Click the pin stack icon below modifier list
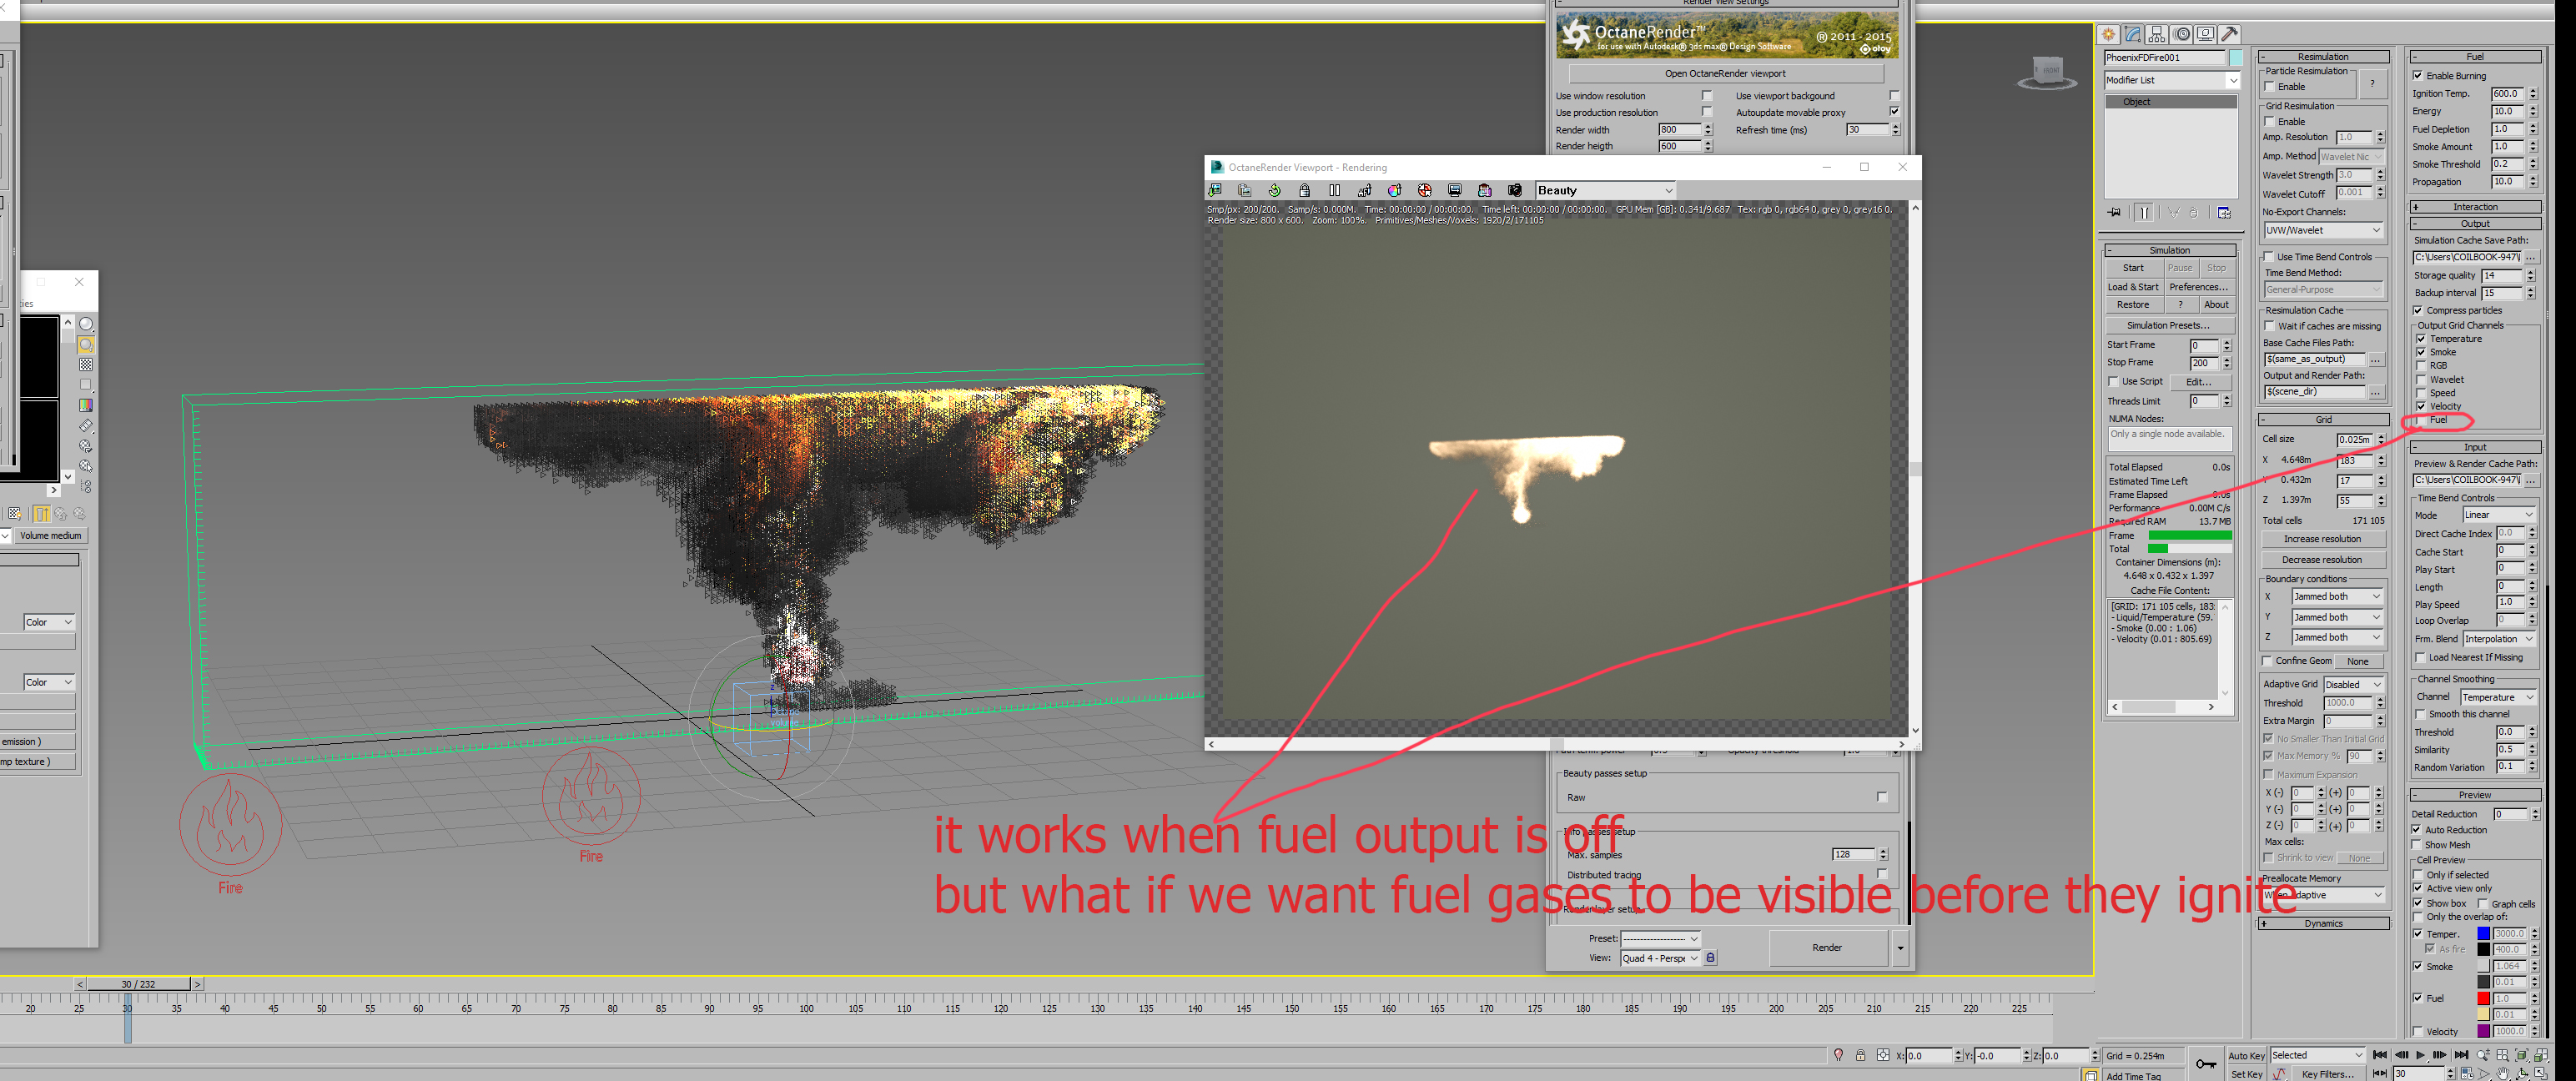2576x1081 pixels. [x=2114, y=213]
